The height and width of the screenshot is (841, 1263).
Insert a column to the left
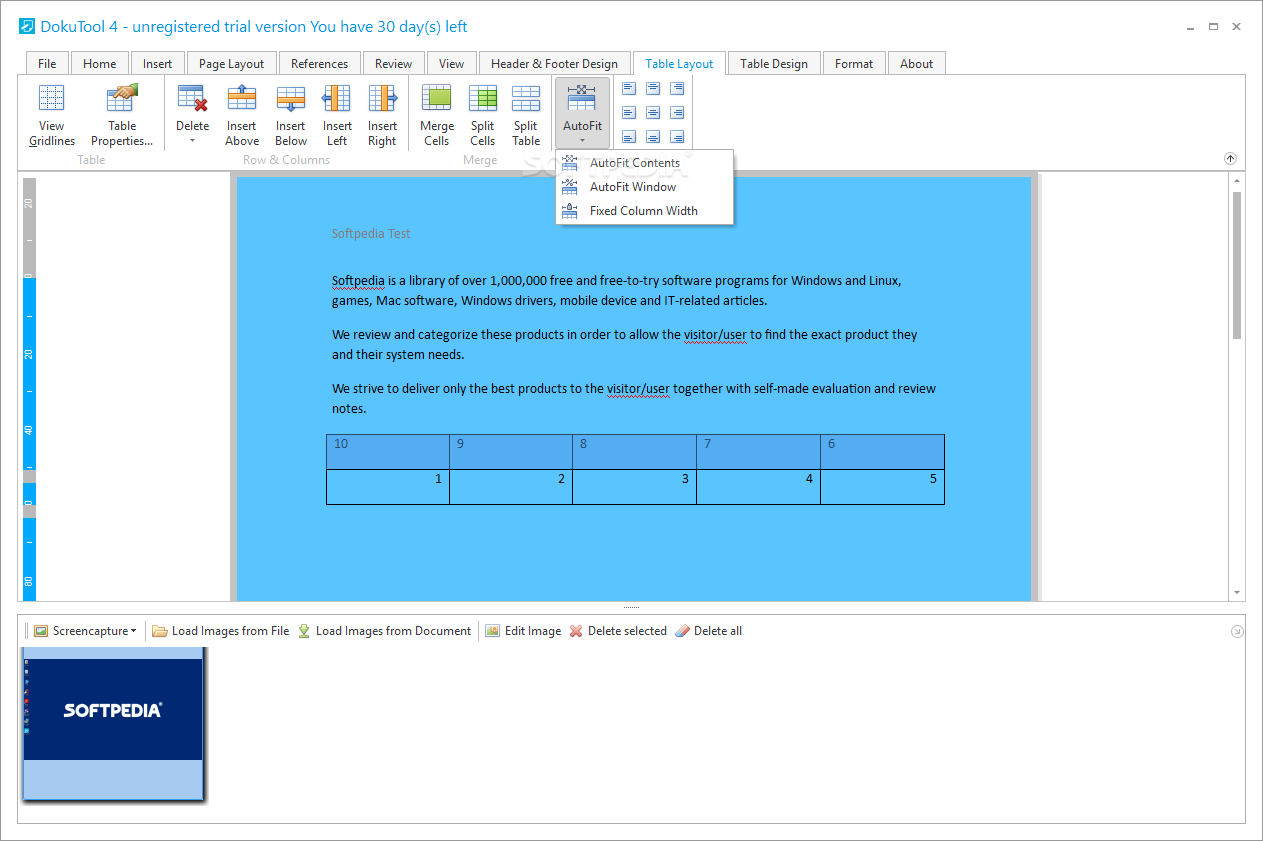coord(337,115)
